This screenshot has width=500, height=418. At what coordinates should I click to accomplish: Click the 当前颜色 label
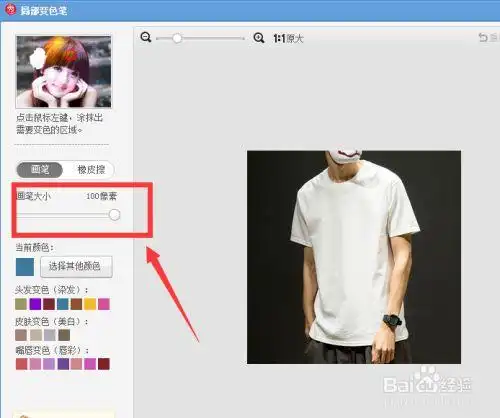pos(35,247)
